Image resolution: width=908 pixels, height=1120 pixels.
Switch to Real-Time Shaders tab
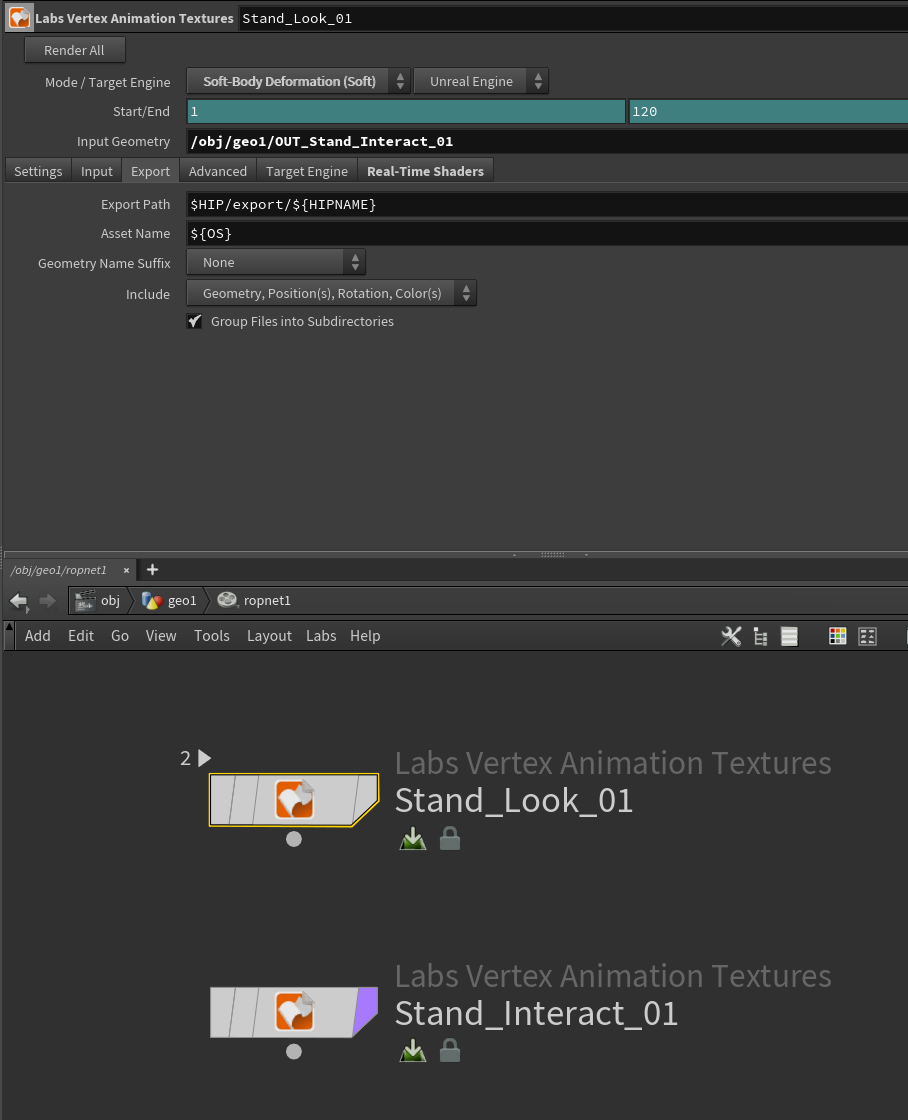425,171
